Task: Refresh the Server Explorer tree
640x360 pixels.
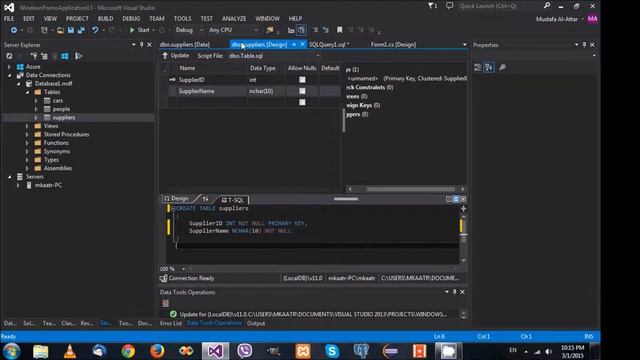Action: point(9,56)
